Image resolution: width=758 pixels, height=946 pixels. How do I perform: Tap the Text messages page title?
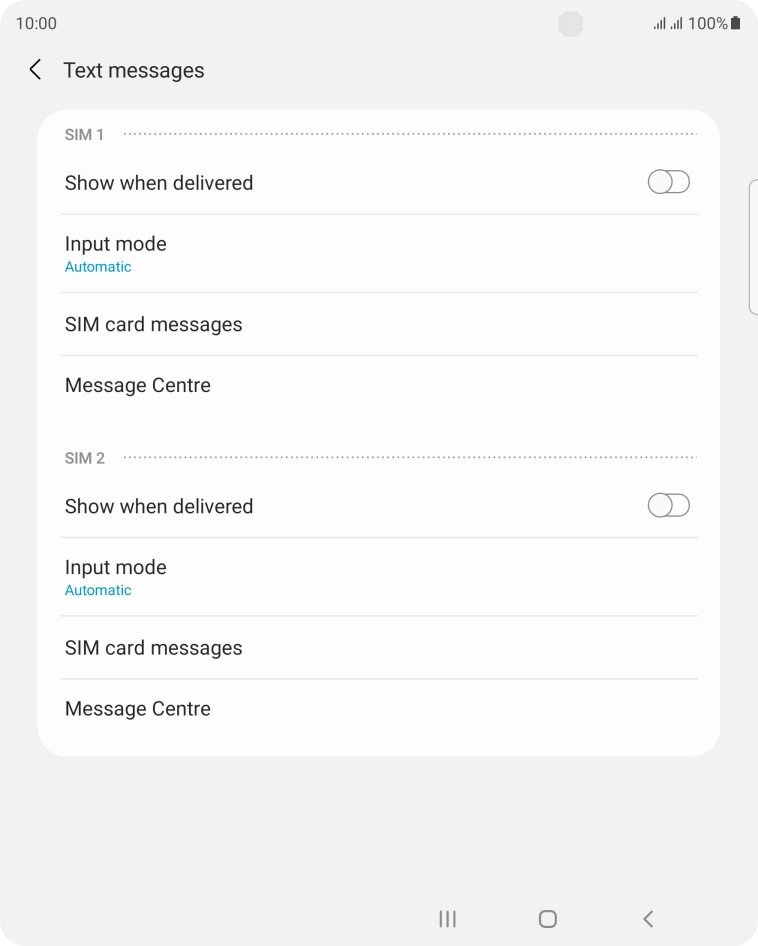pyautogui.click(x=134, y=71)
